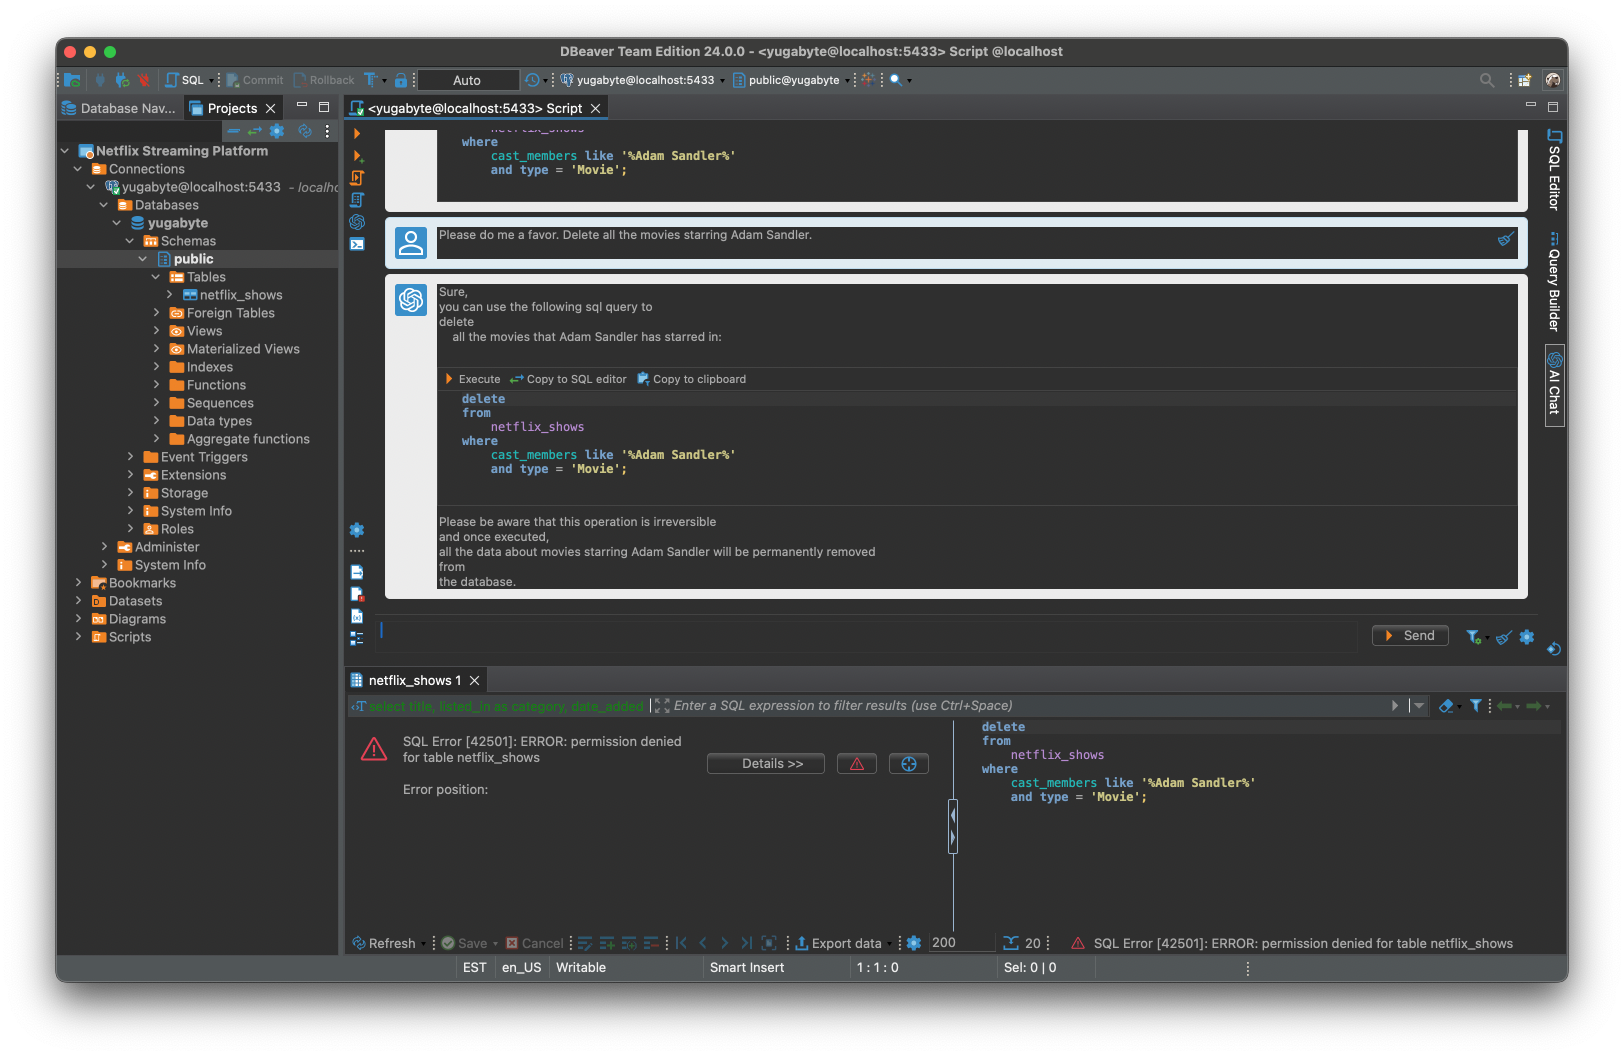Open the Query Builder side tab
The width and height of the screenshot is (1624, 1056).
[x=1554, y=282]
